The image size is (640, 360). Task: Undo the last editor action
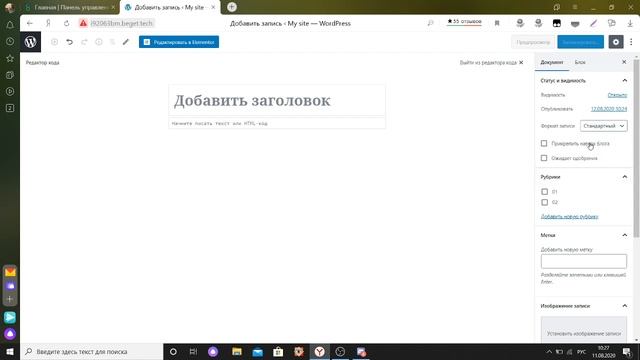(x=69, y=42)
